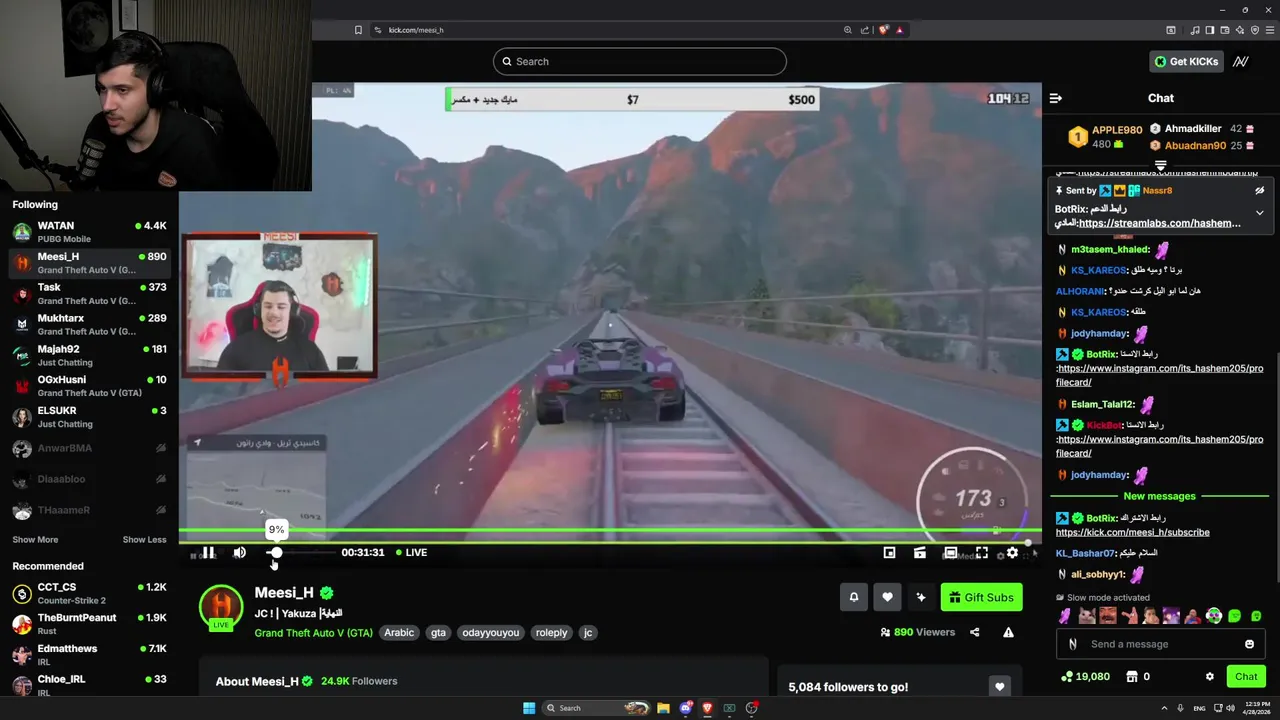Select the Arabic tag

point(399,633)
